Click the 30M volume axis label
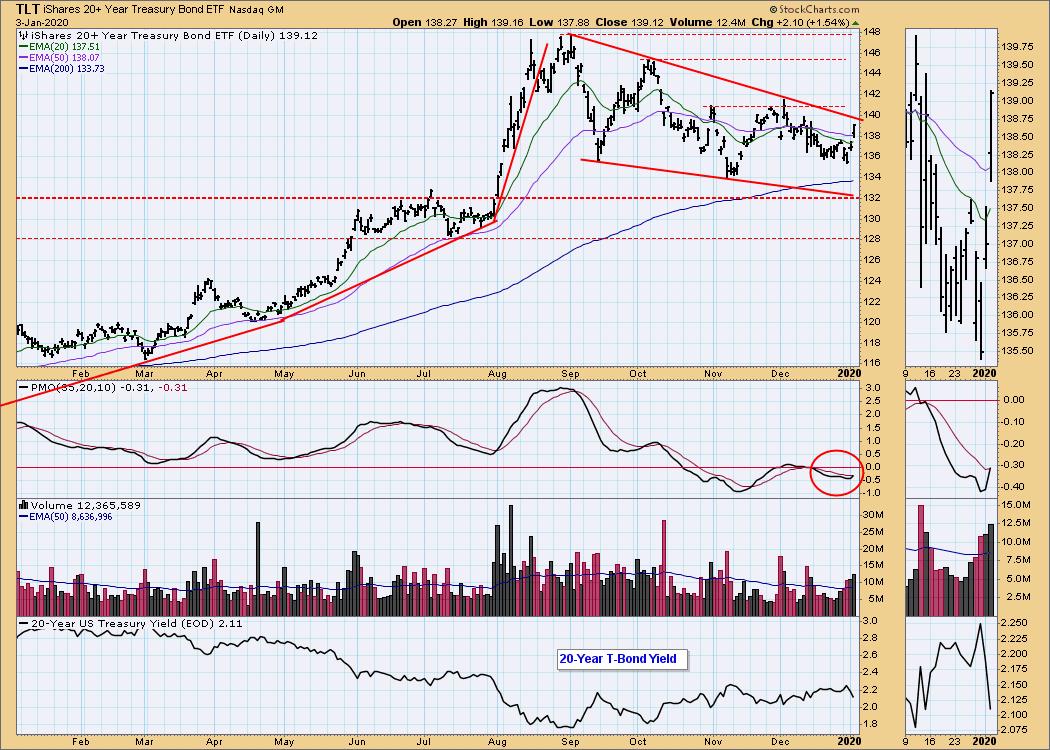The height and width of the screenshot is (750, 1050). (873, 515)
